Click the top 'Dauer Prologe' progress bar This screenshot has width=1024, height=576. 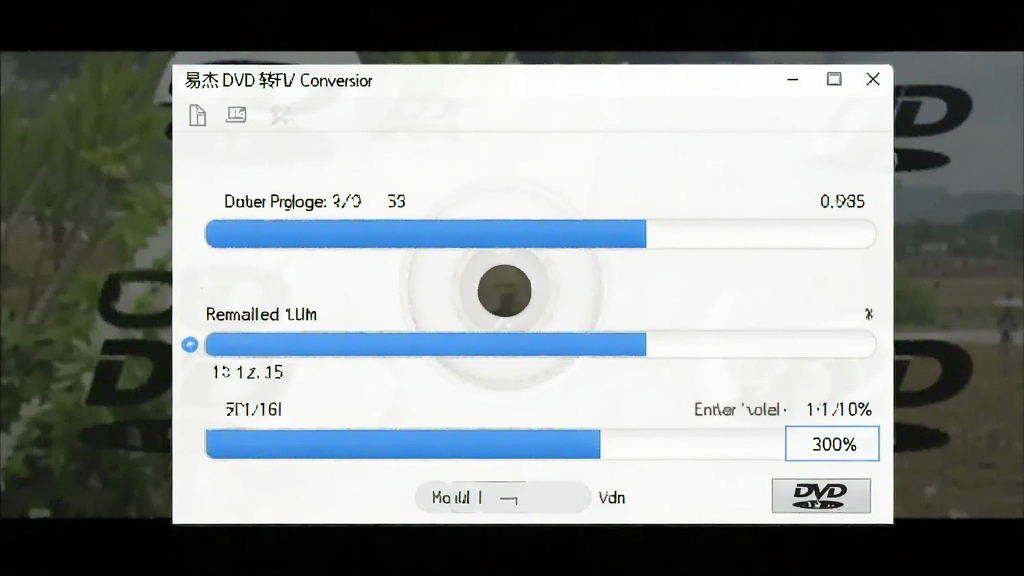point(540,234)
